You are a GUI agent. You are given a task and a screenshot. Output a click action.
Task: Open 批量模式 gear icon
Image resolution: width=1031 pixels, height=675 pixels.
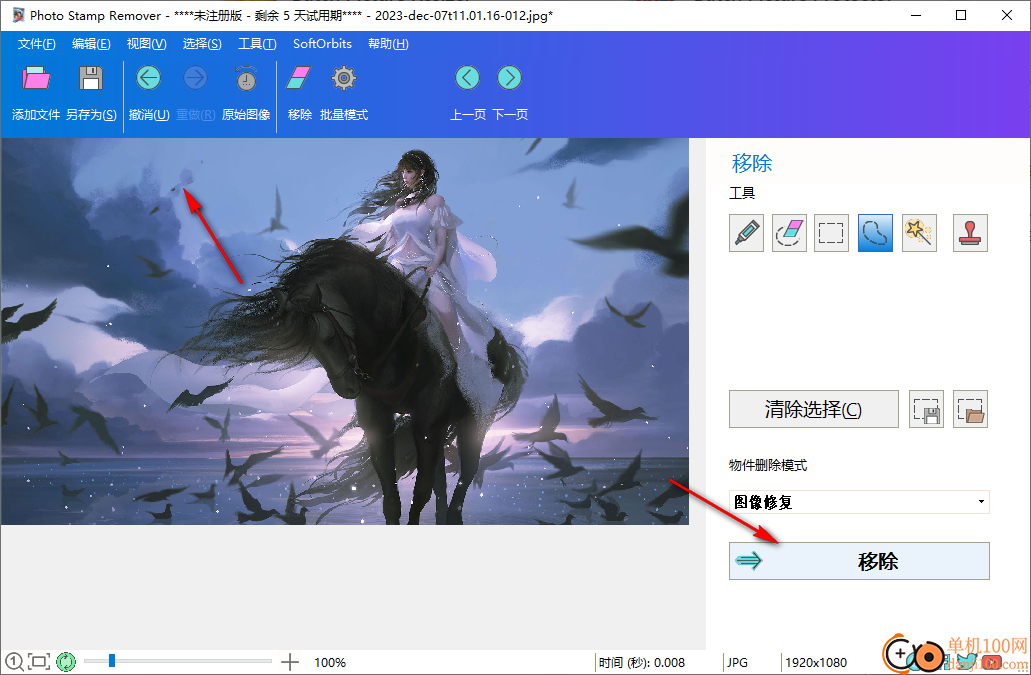(x=344, y=78)
